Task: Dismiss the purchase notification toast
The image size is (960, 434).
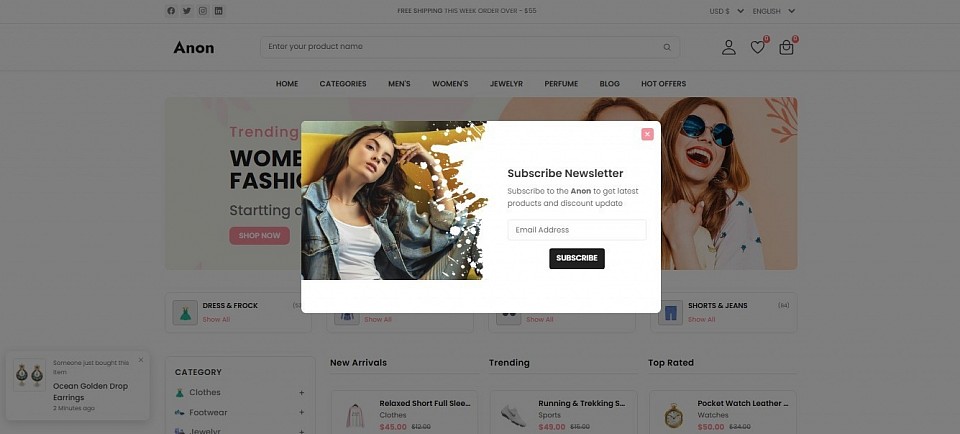Action: [141, 360]
